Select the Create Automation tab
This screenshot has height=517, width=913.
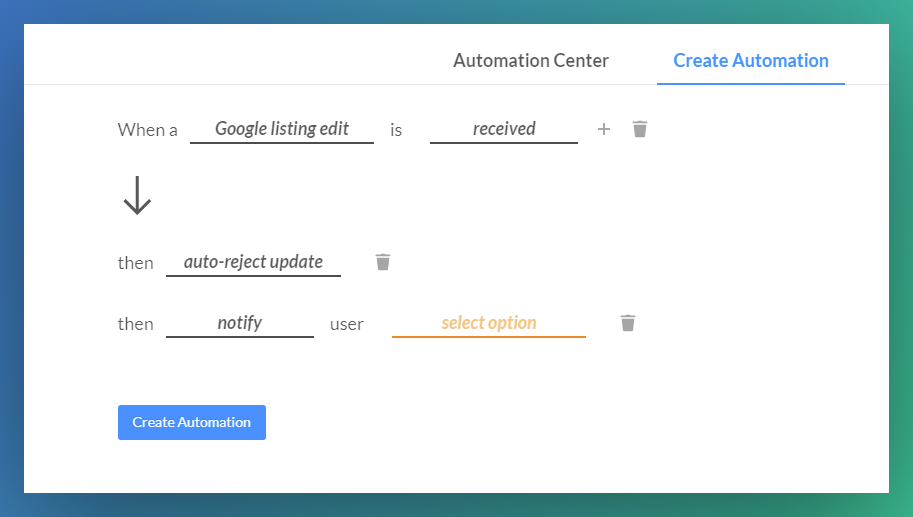click(751, 61)
